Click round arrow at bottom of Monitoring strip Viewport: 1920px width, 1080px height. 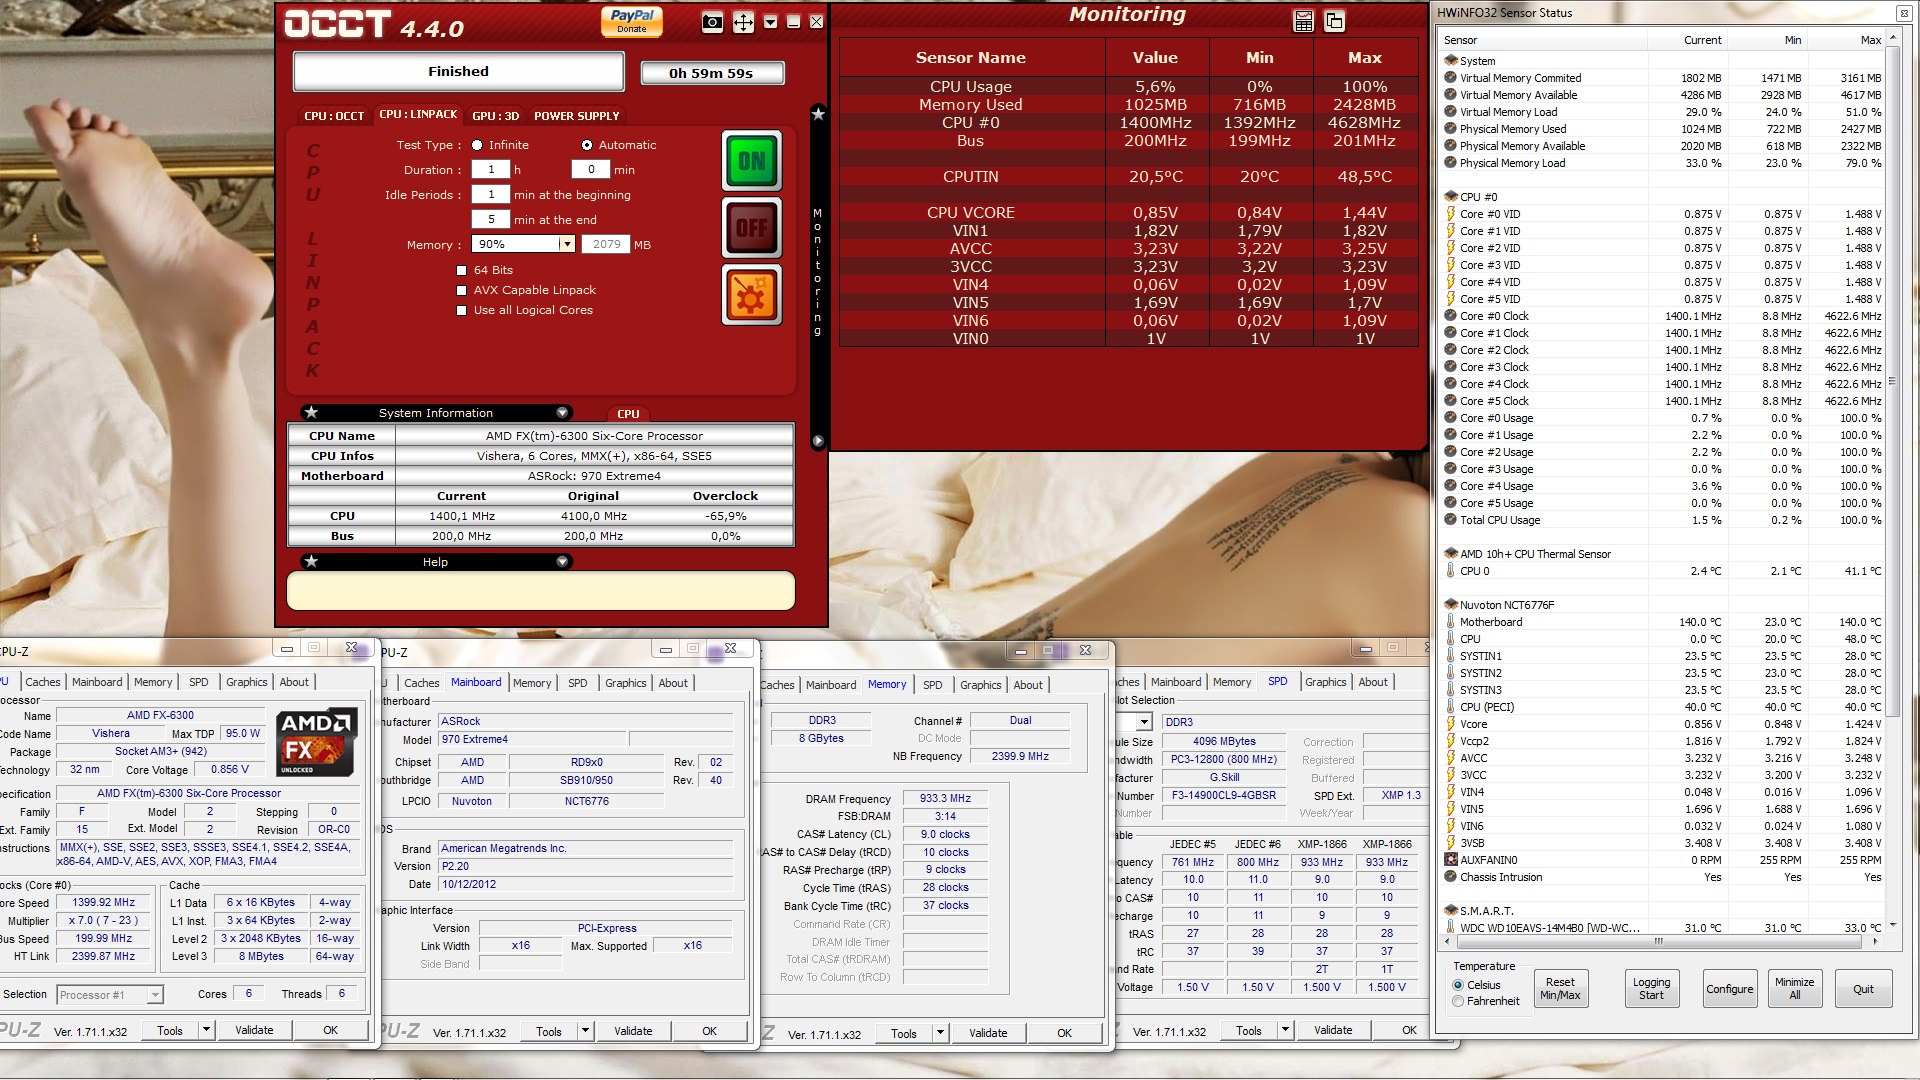(x=818, y=441)
